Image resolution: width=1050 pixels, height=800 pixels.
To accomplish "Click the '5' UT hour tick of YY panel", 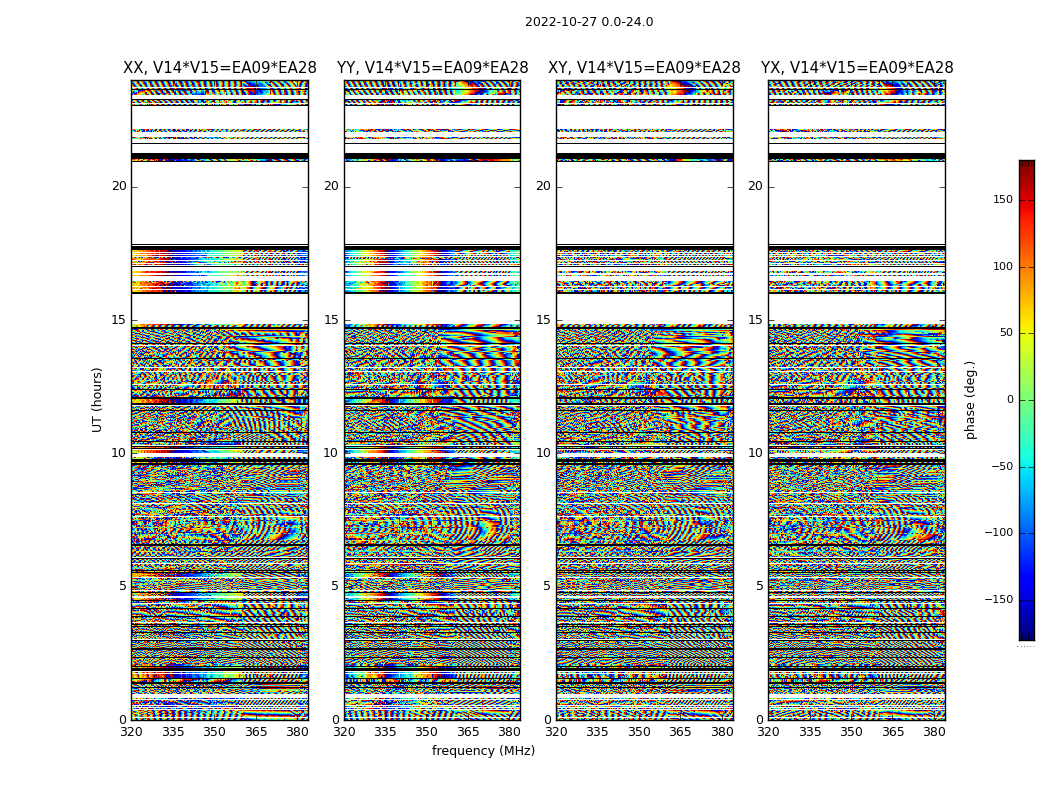I will 335,586.
